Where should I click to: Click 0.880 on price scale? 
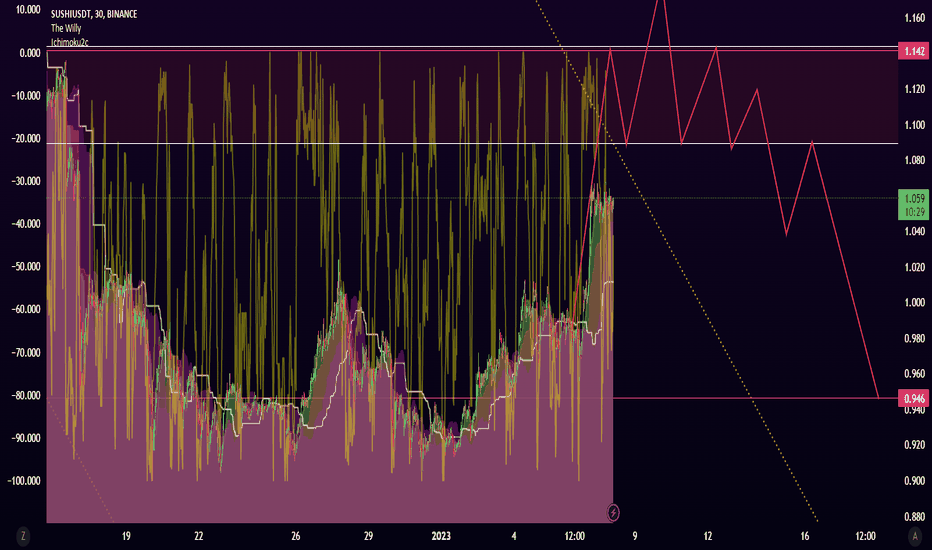pos(914,516)
